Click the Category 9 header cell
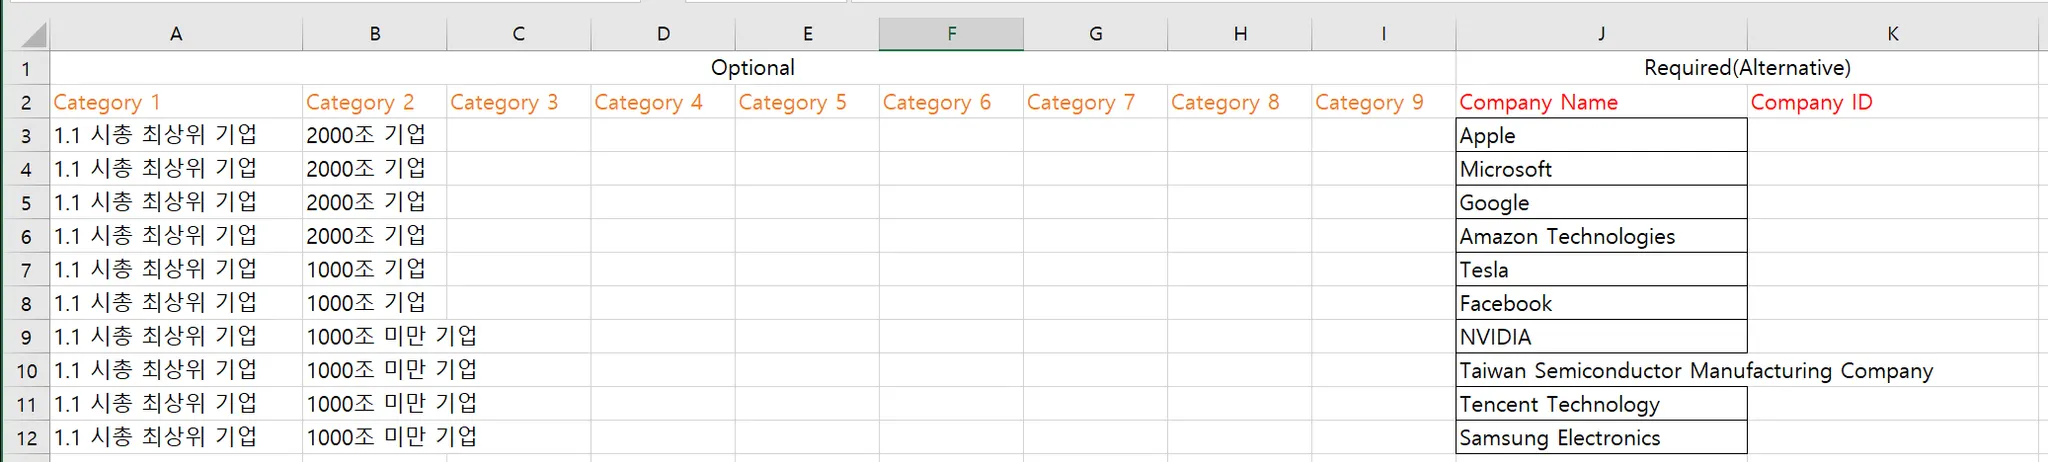 point(1383,102)
